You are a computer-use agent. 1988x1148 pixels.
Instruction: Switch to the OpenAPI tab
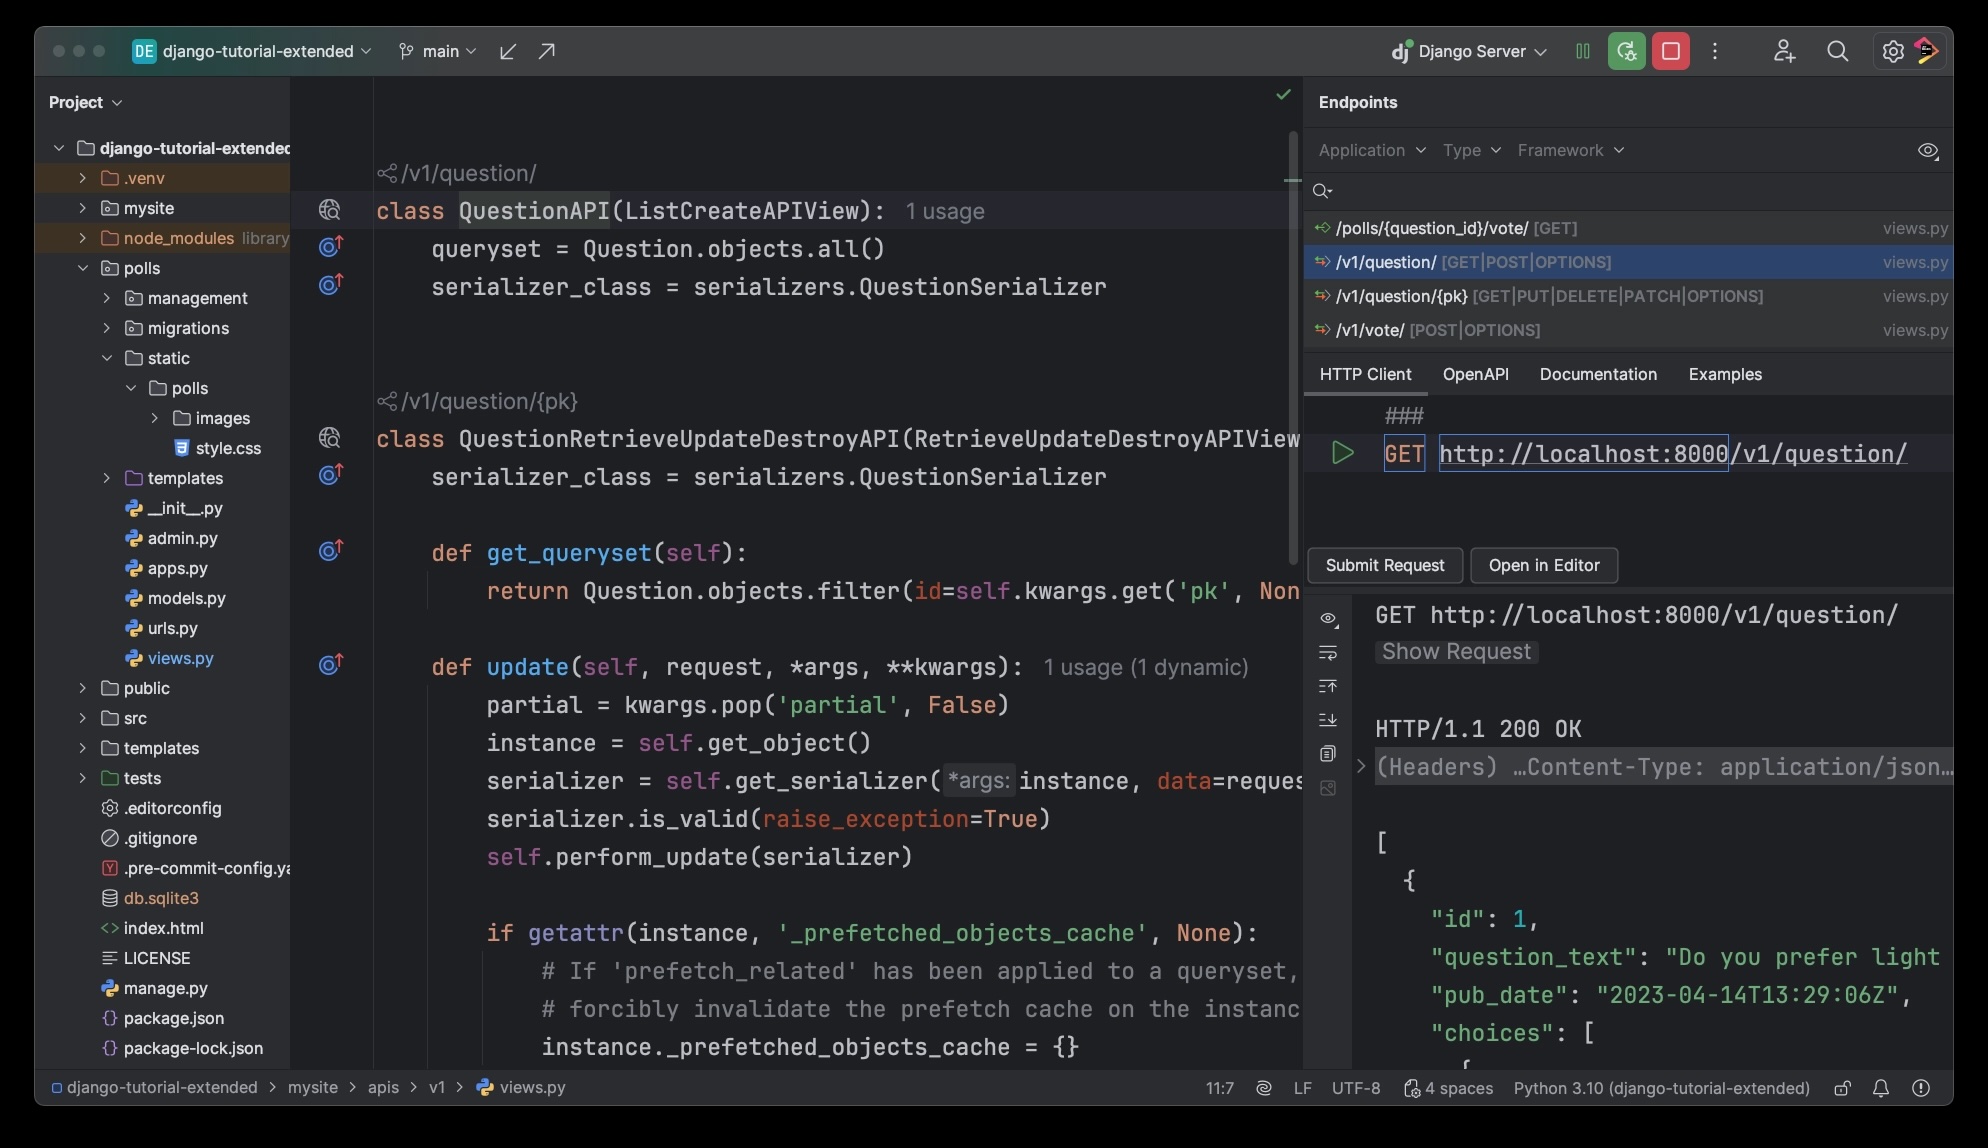[x=1475, y=374]
